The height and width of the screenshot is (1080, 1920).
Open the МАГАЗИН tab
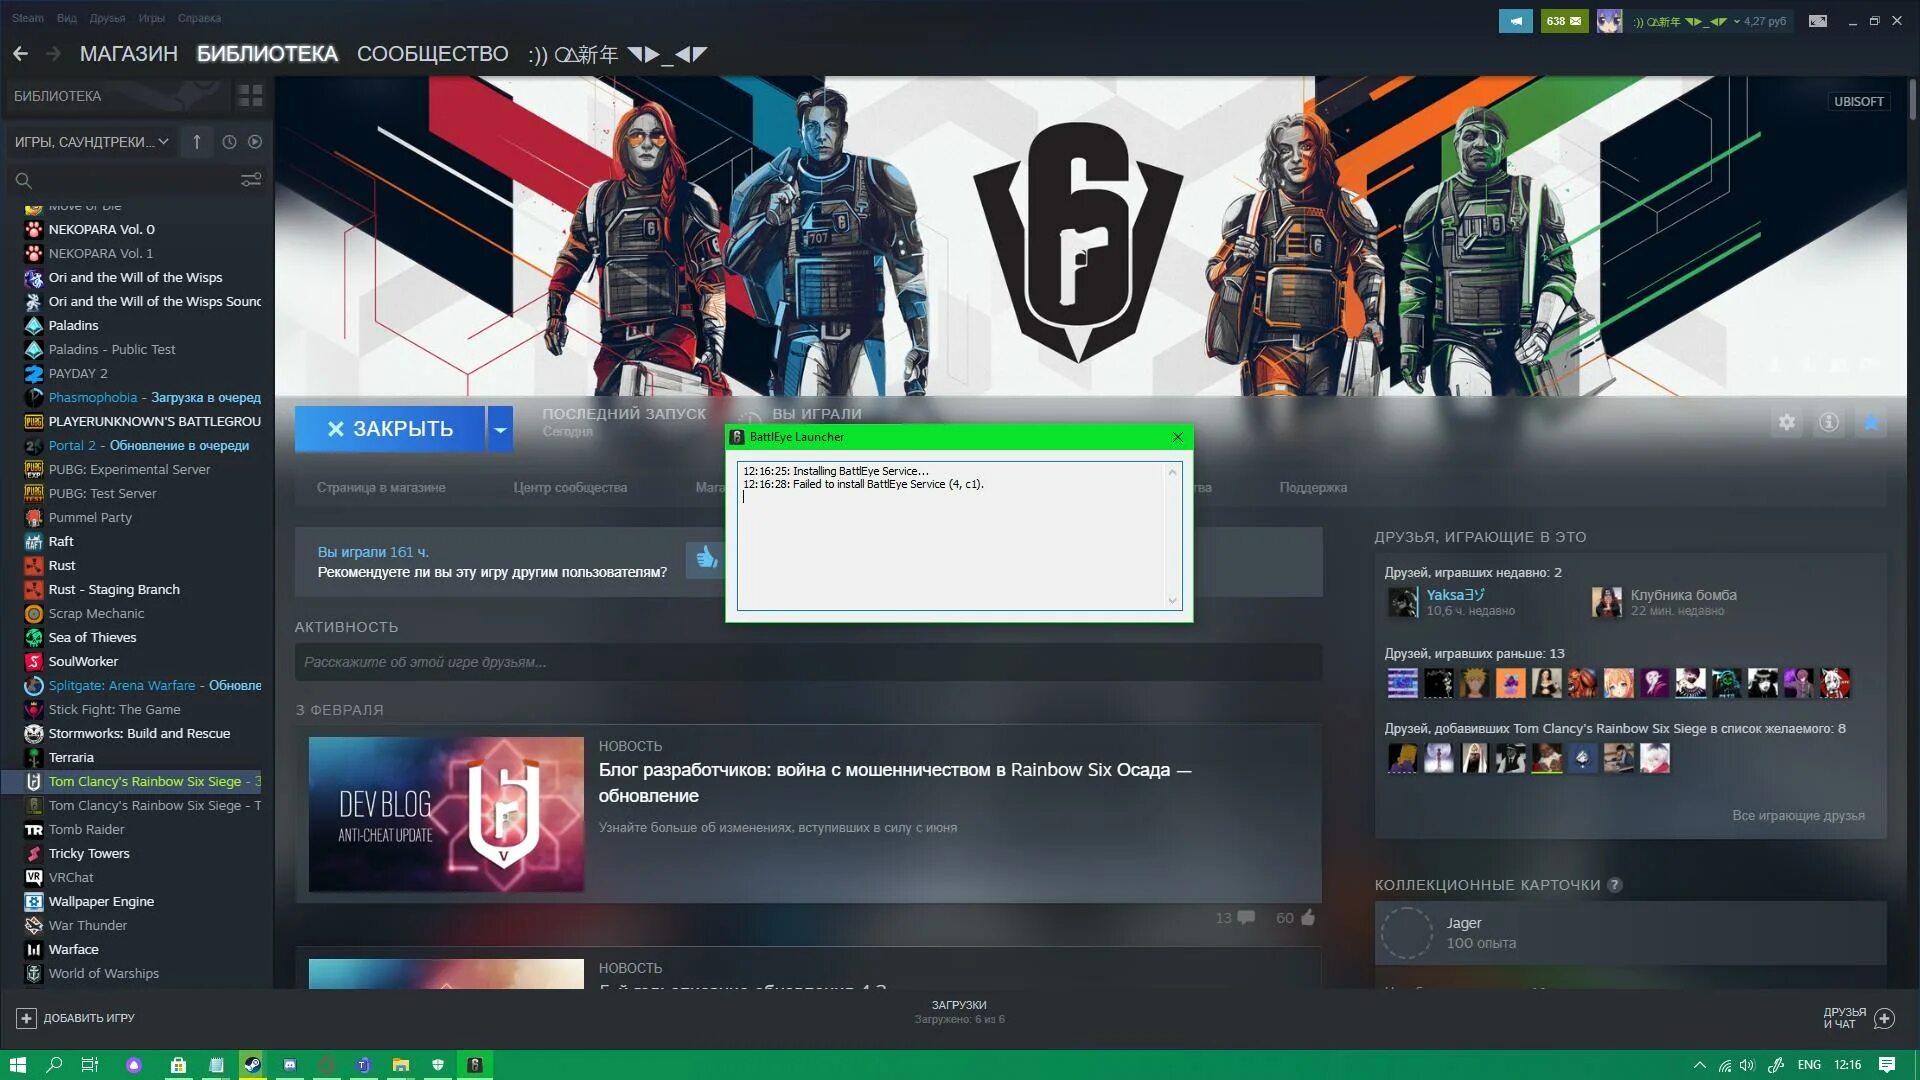[128, 54]
